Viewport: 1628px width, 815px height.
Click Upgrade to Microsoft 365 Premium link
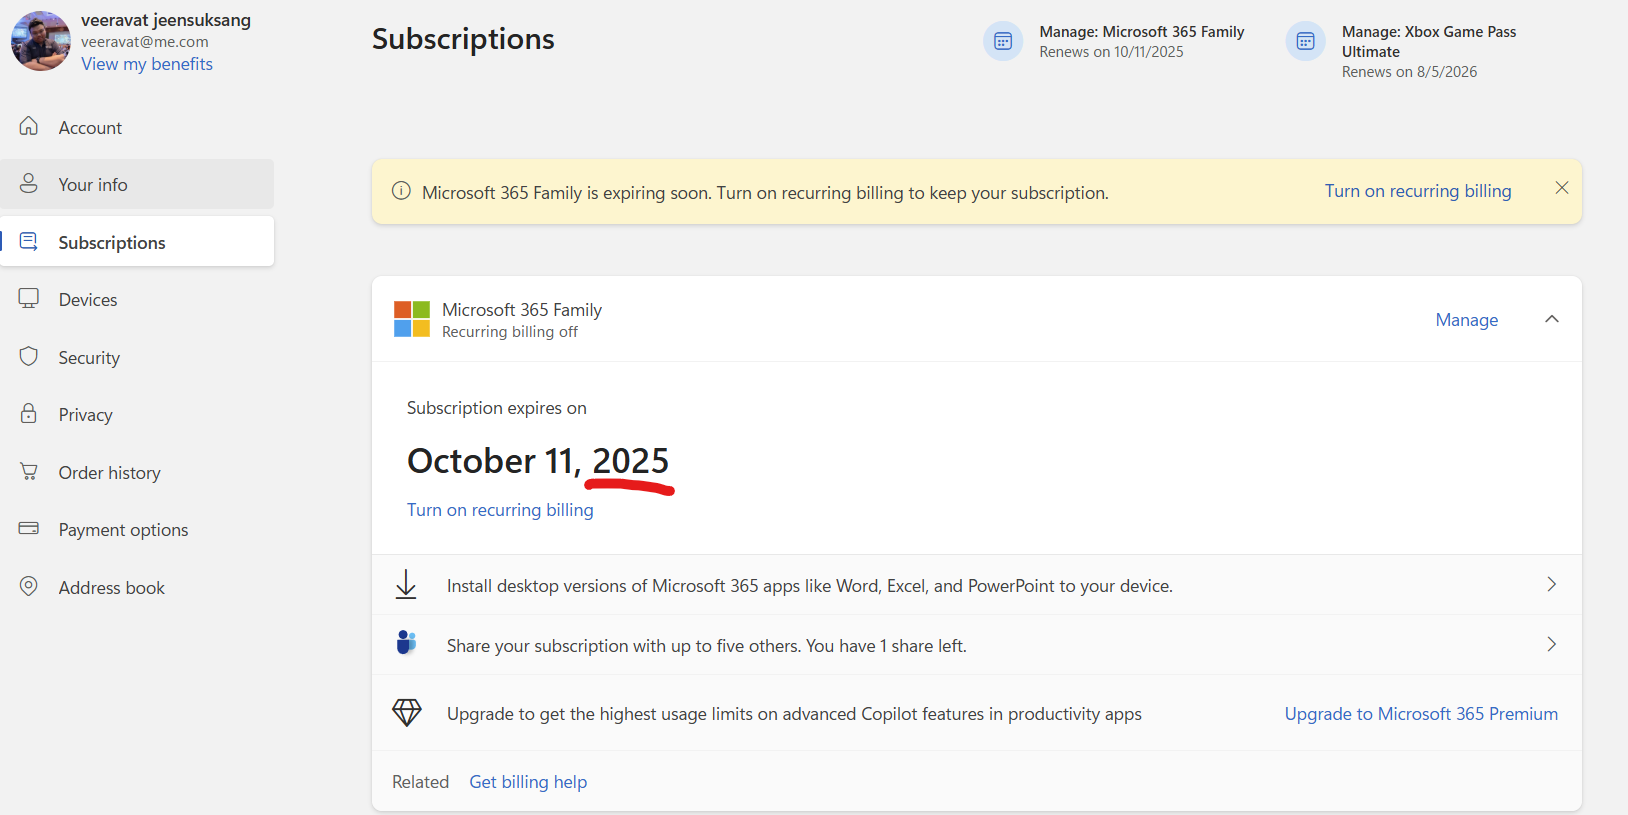(1421, 714)
